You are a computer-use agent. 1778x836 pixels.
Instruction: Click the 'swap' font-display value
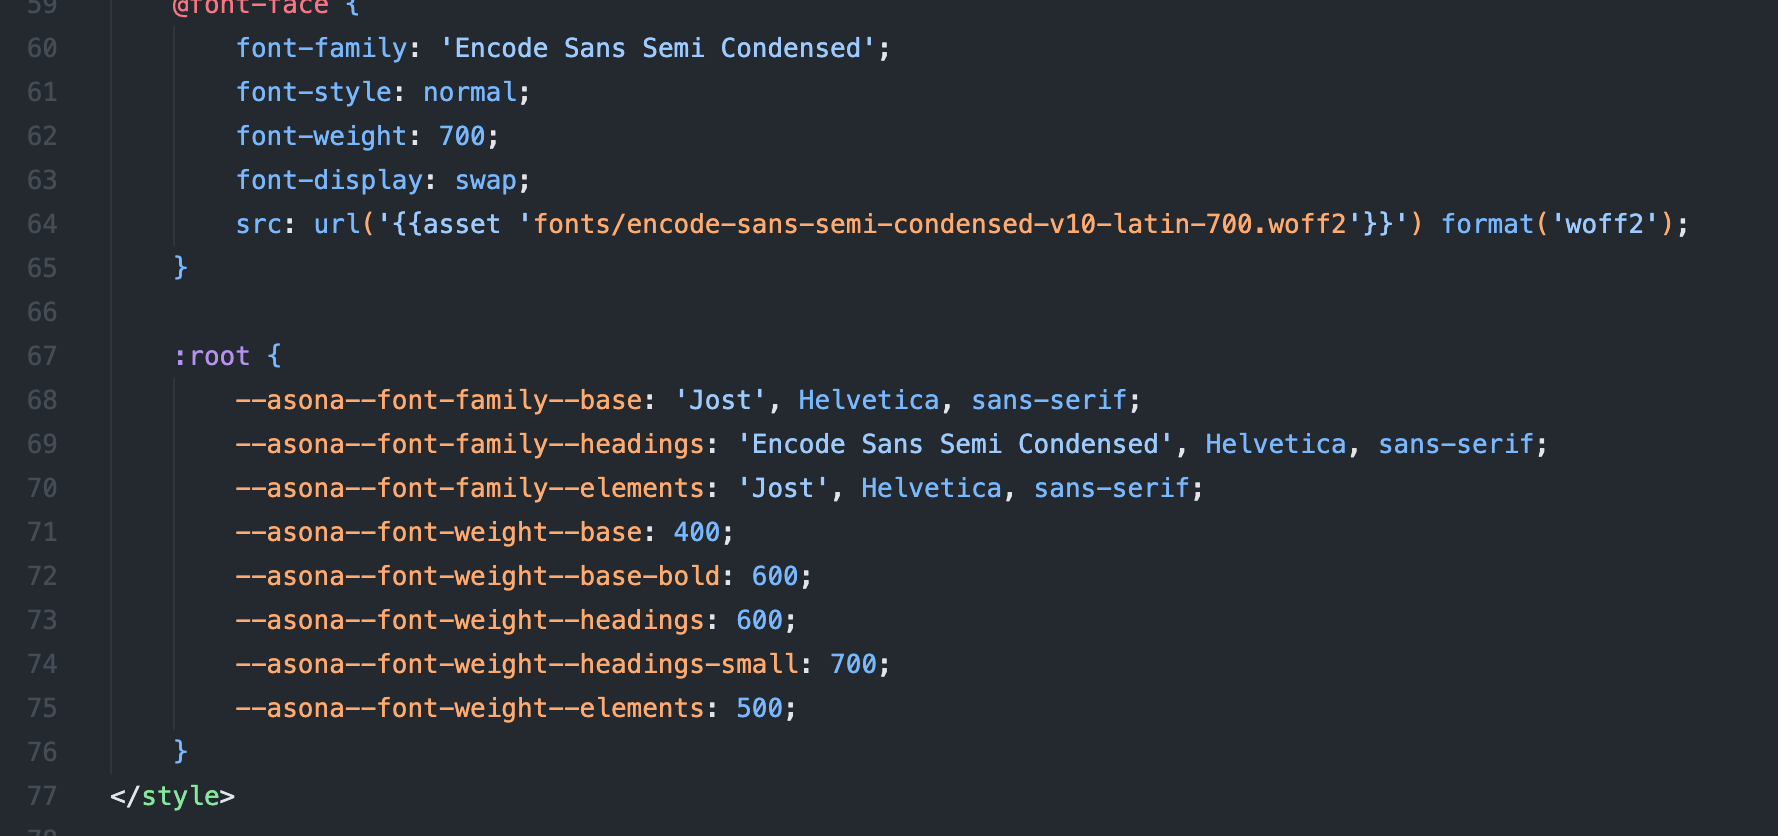pos(486,180)
